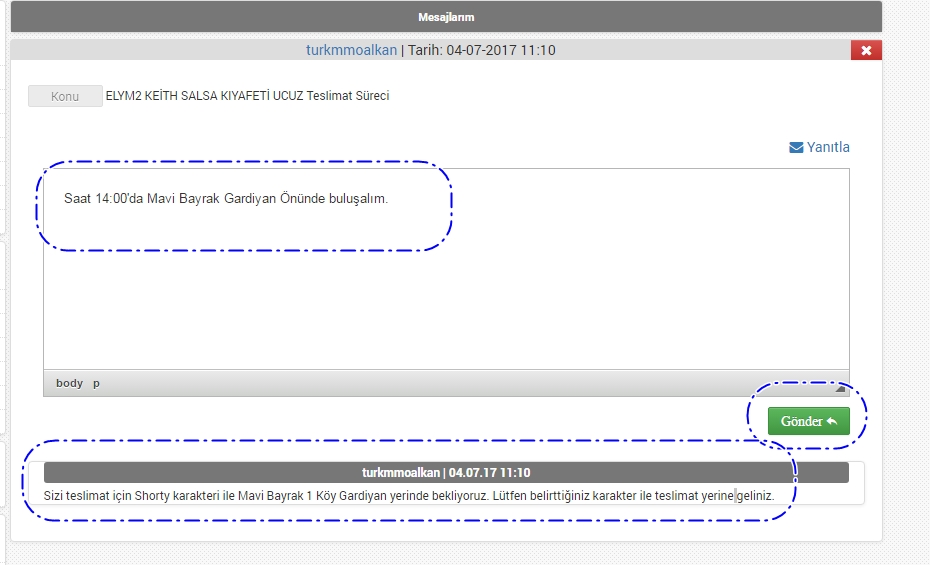
Task: Grab the editor resize handle at corner
Action: pyautogui.click(x=840, y=388)
